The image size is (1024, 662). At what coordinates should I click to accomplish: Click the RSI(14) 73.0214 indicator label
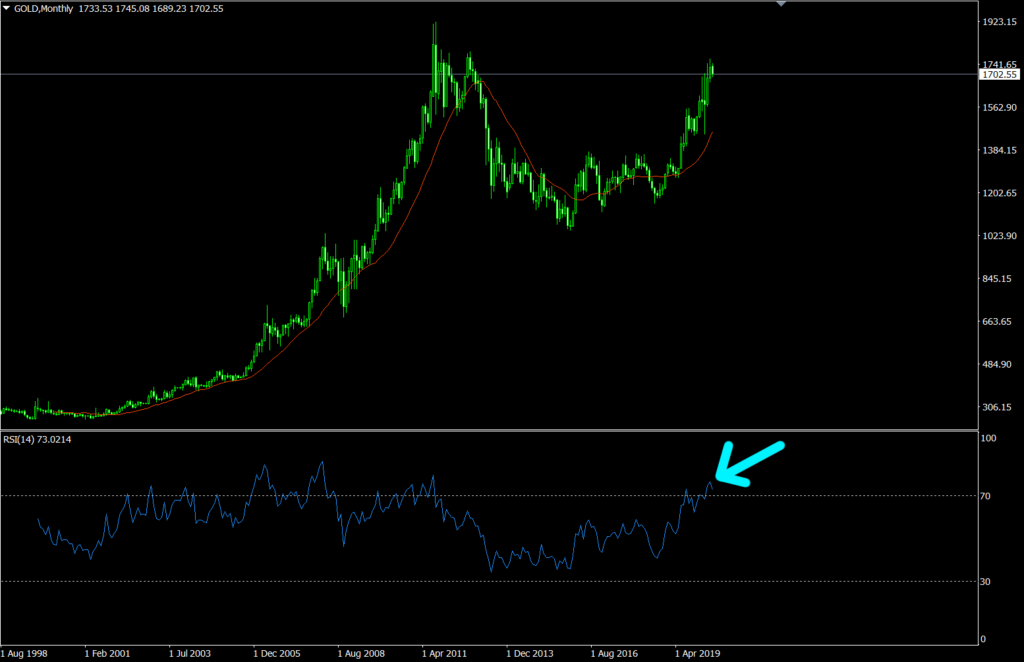pyautogui.click(x=42, y=439)
